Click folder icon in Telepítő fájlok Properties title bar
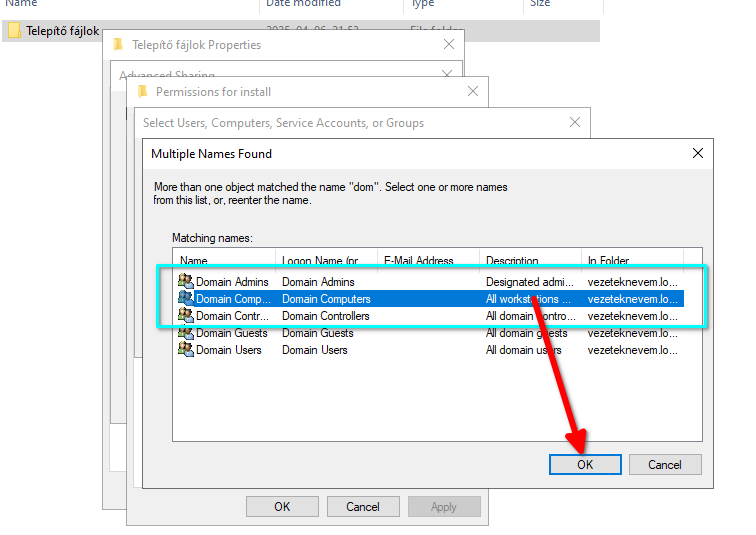This screenshot has width=756, height=535. pos(119,45)
